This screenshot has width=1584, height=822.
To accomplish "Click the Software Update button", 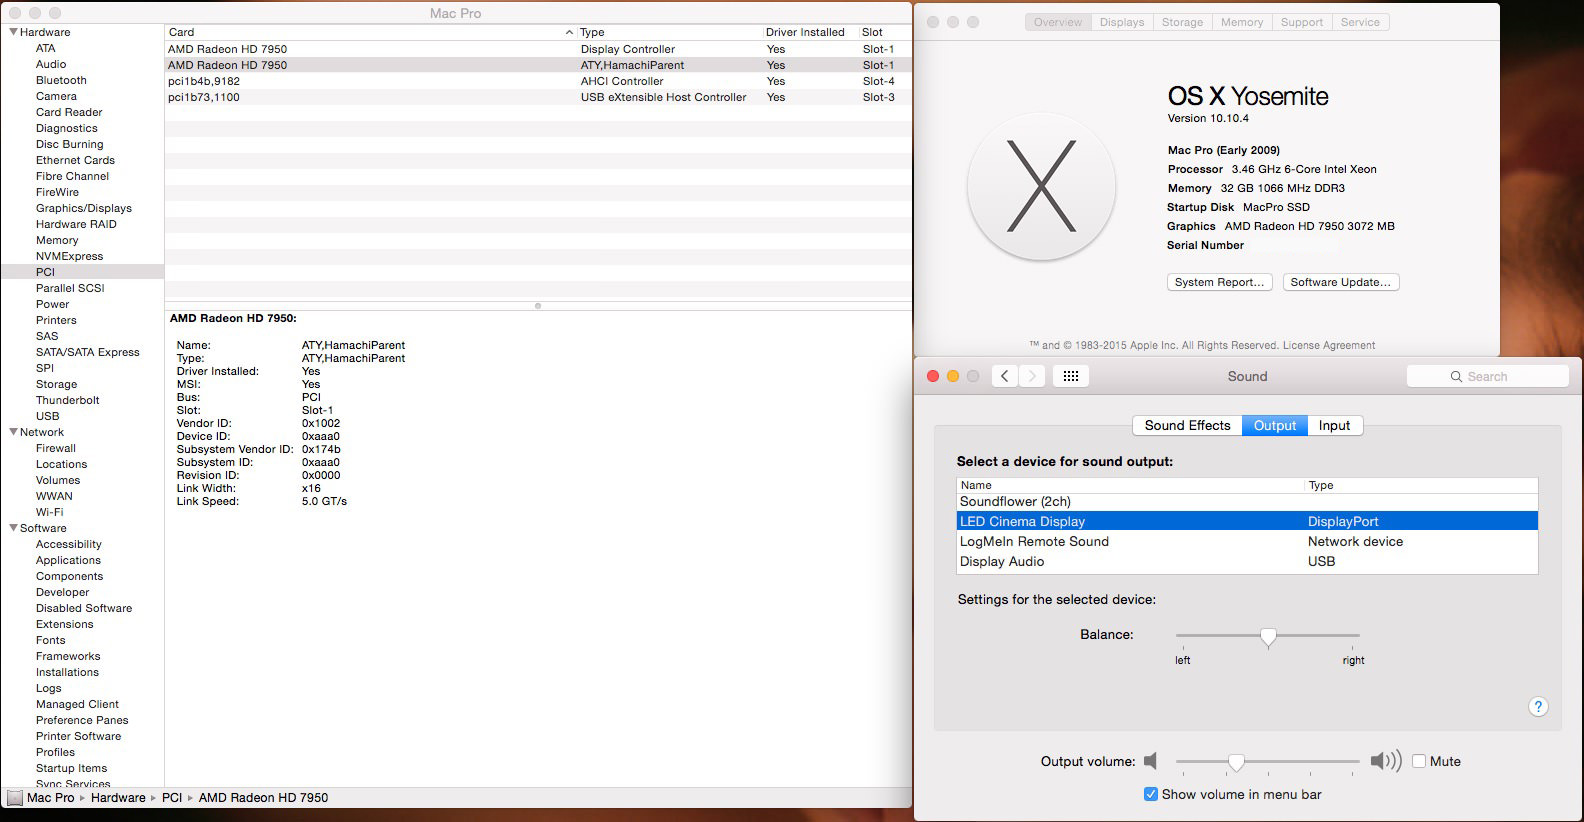I will click(1340, 282).
